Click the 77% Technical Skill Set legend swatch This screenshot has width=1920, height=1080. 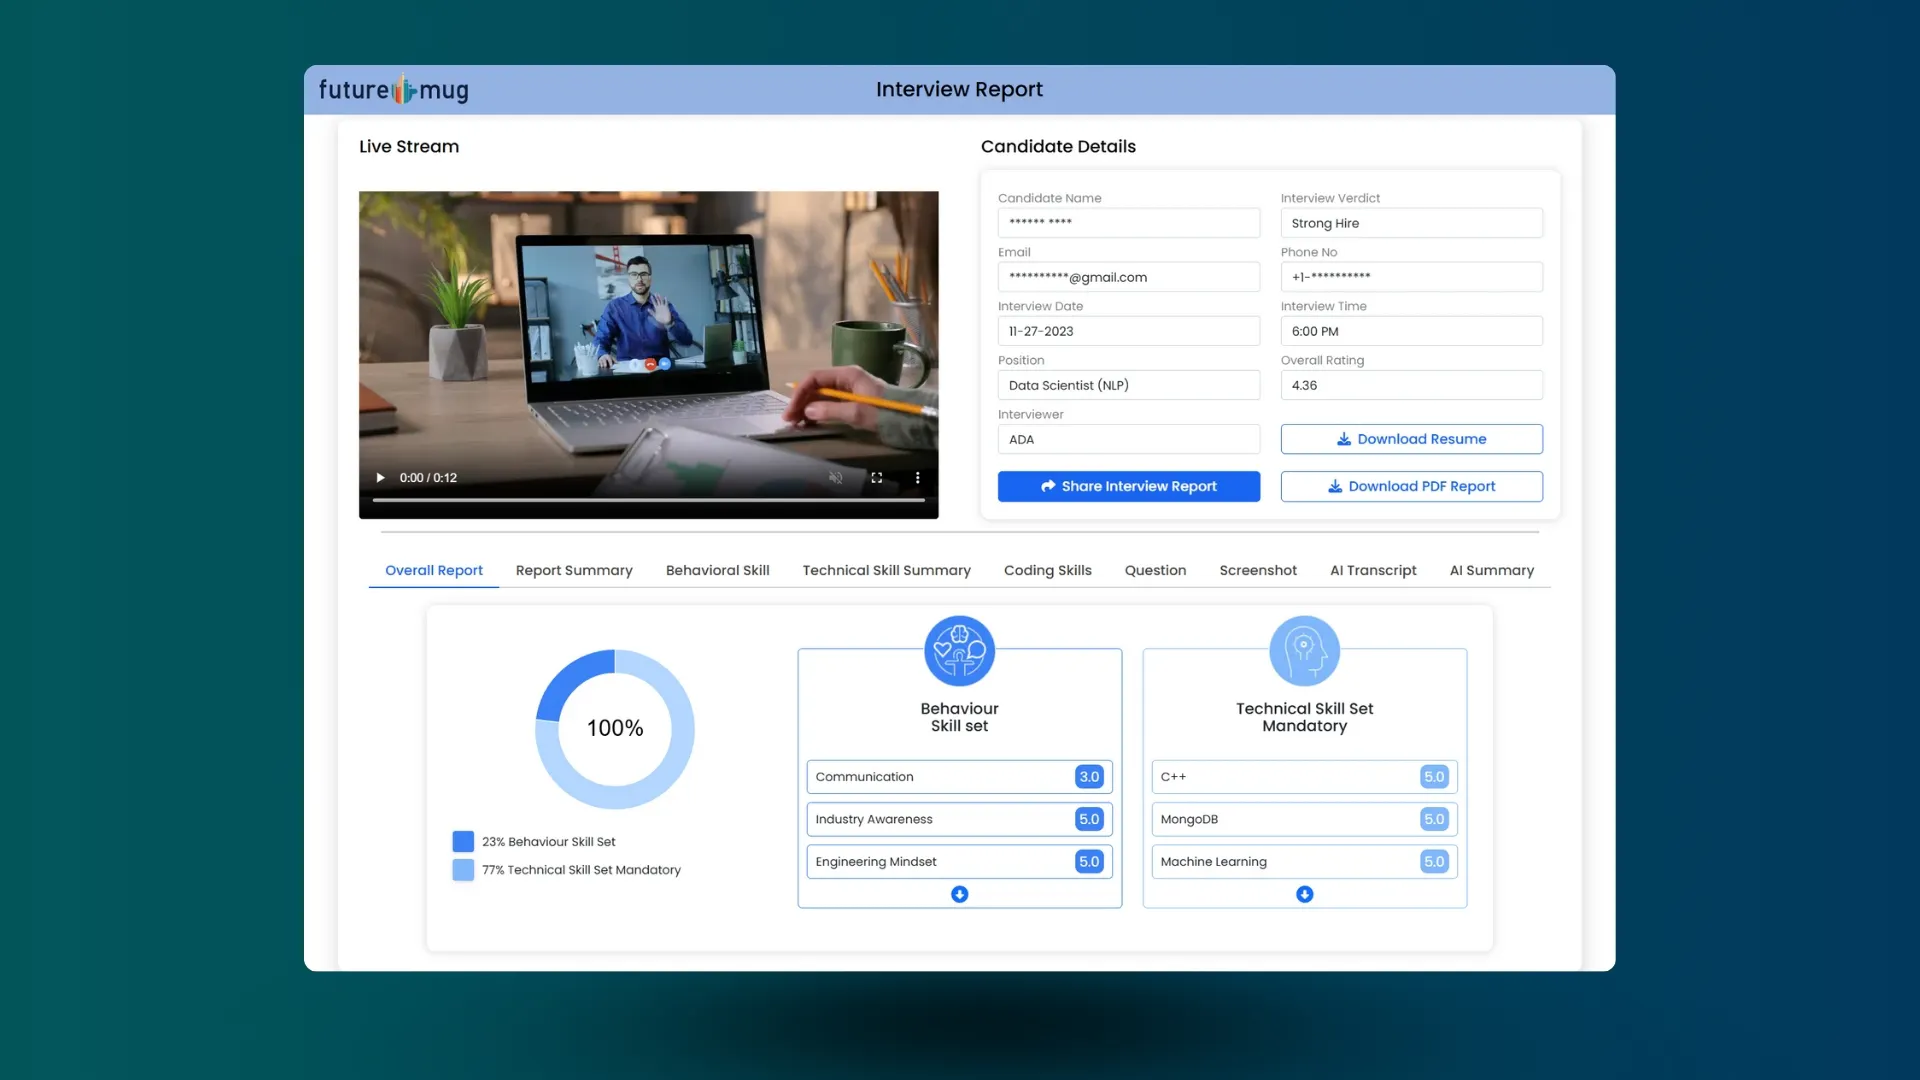463,870
